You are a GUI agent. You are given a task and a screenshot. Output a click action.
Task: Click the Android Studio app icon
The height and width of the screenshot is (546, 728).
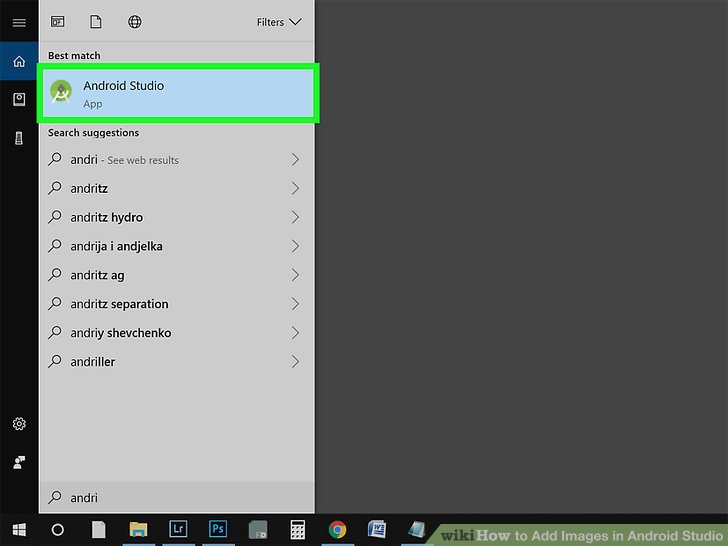(x=61, y=91)
